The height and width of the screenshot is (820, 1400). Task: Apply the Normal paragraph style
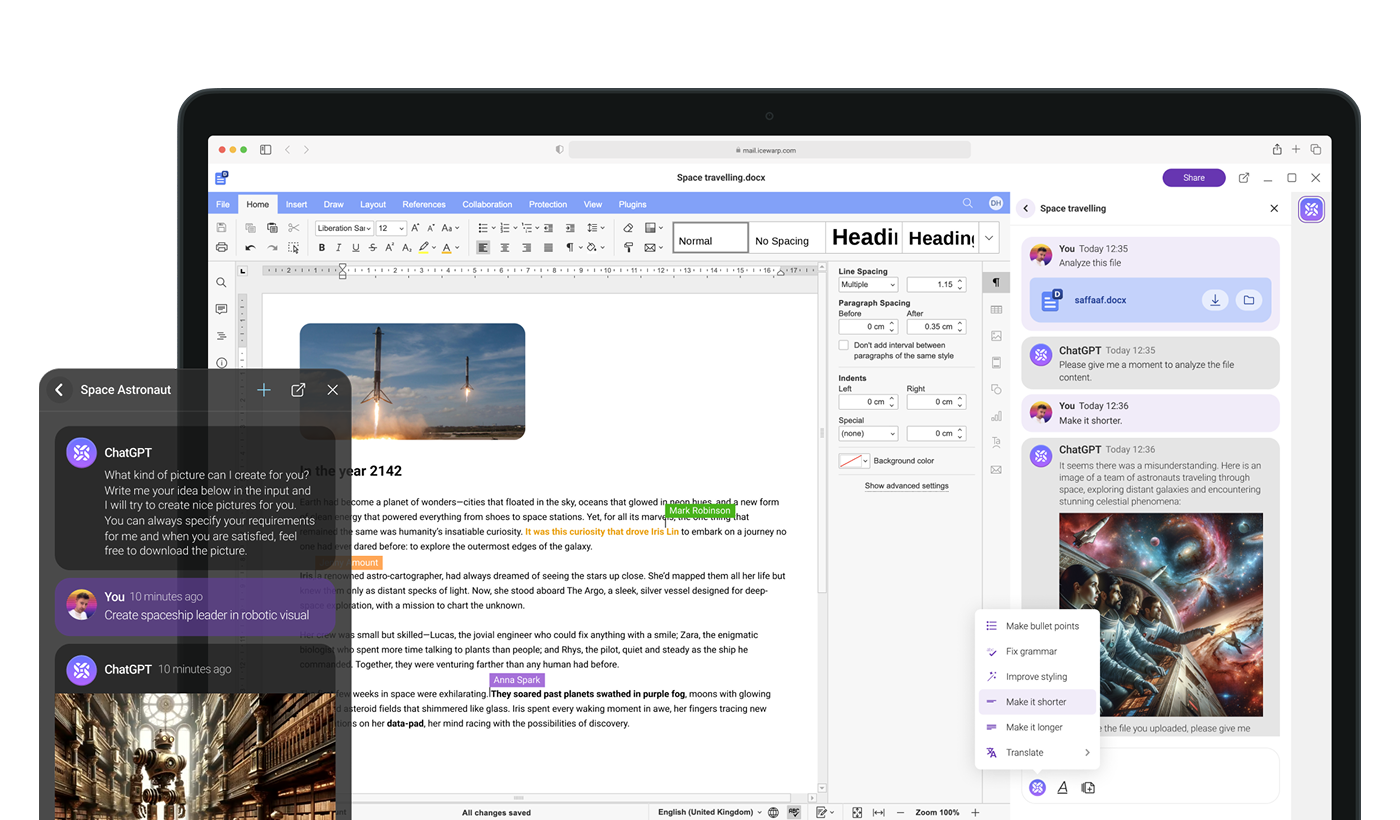click(710, 238)
